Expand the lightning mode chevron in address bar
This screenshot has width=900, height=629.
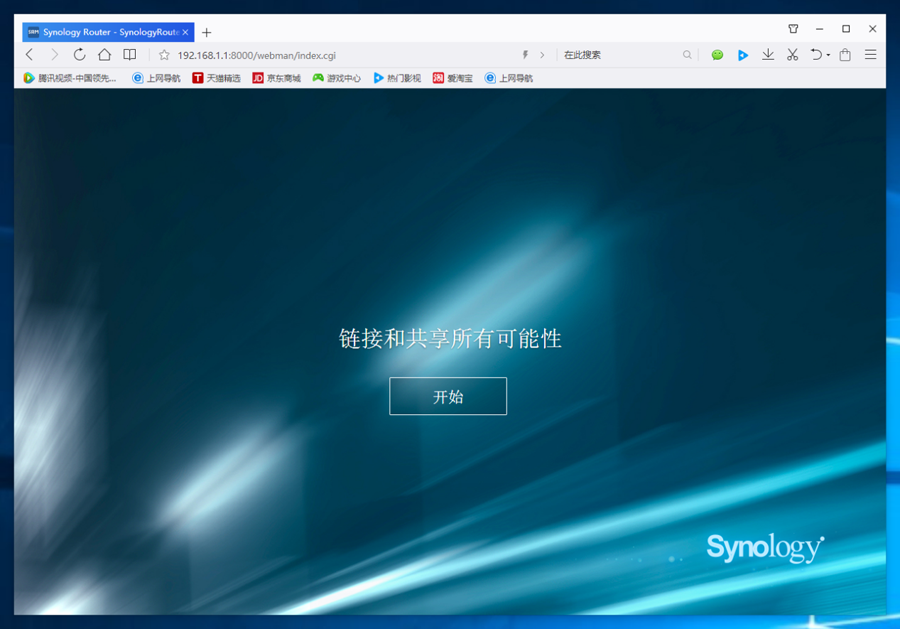point(542,55)
